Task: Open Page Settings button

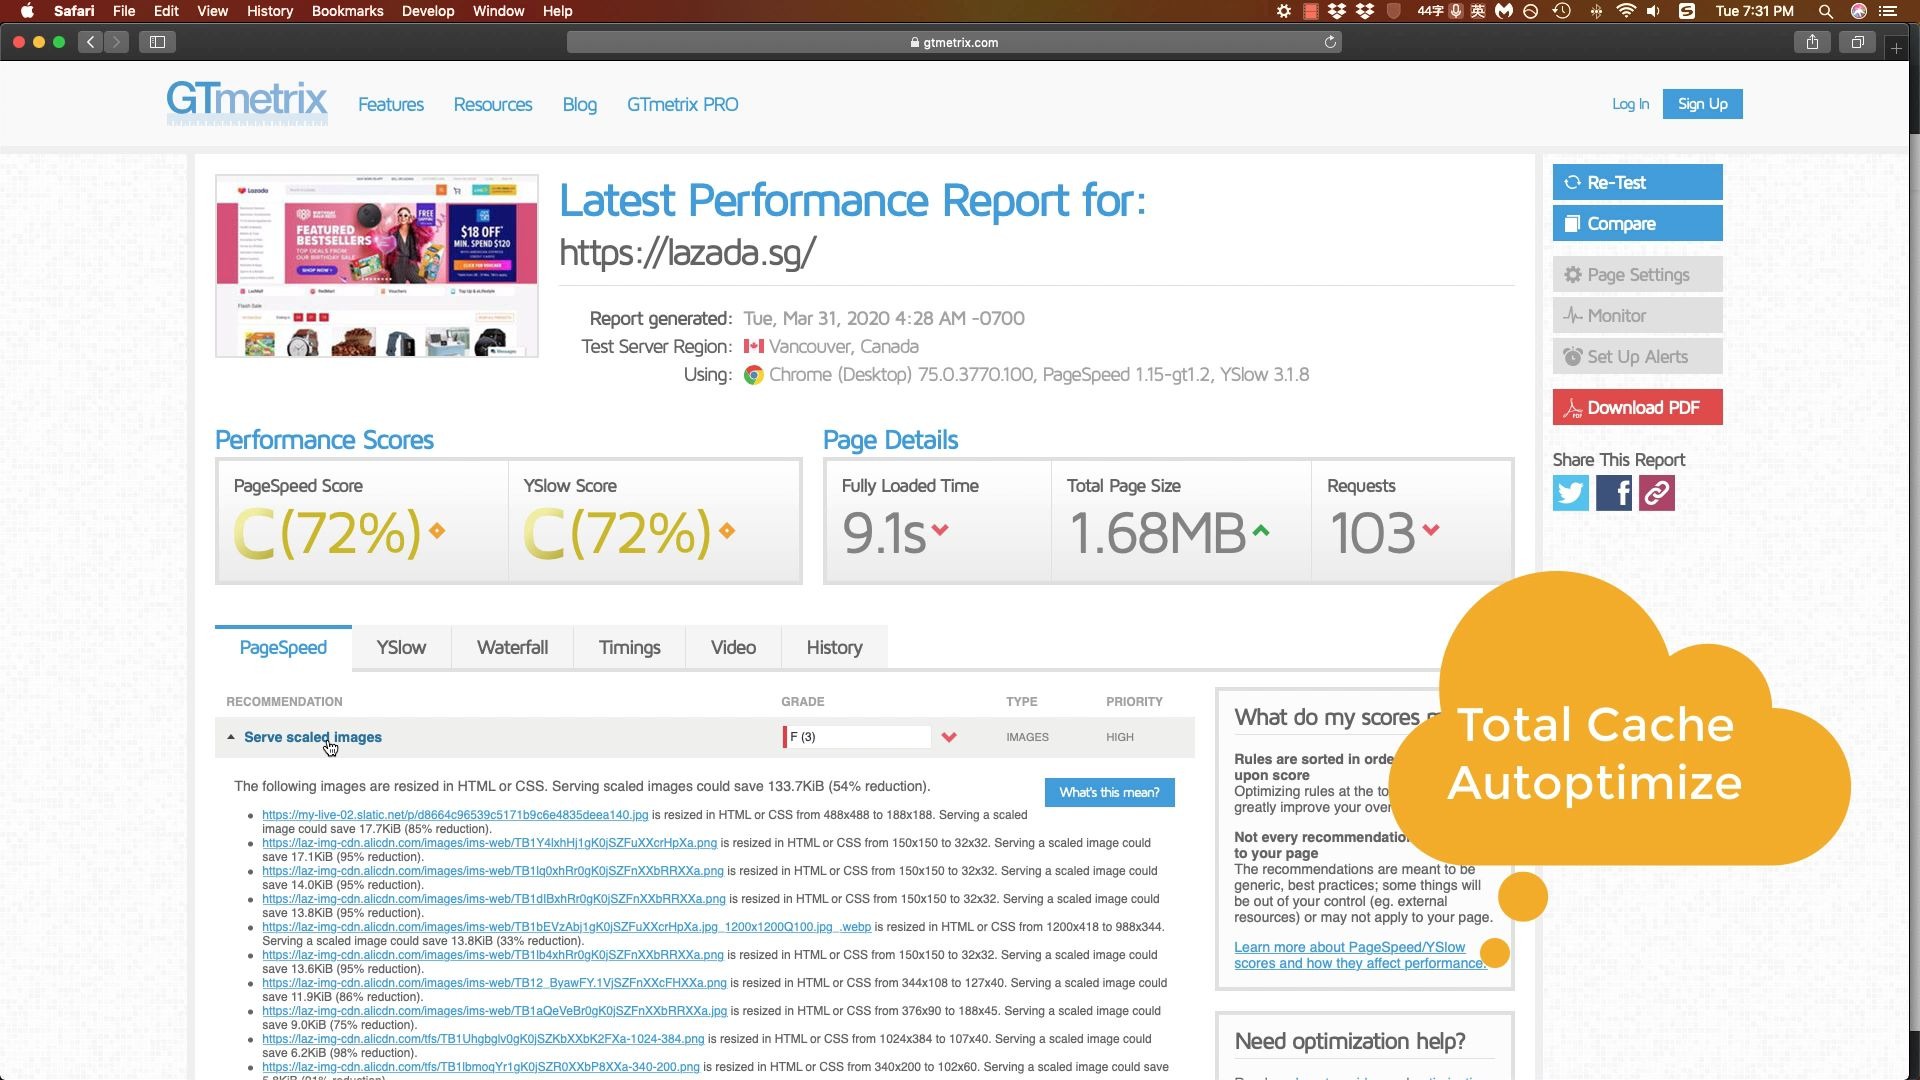Action: pos(1637,274)
